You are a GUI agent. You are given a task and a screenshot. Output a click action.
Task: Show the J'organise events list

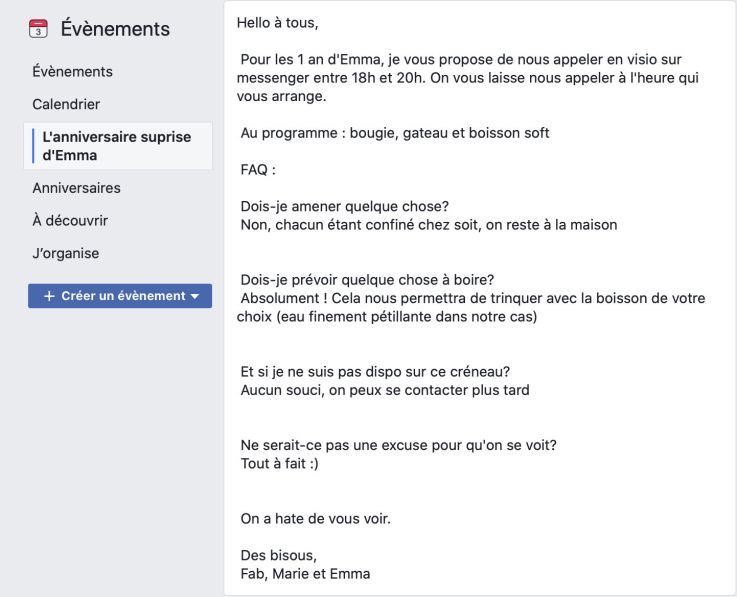coord(65,253)
